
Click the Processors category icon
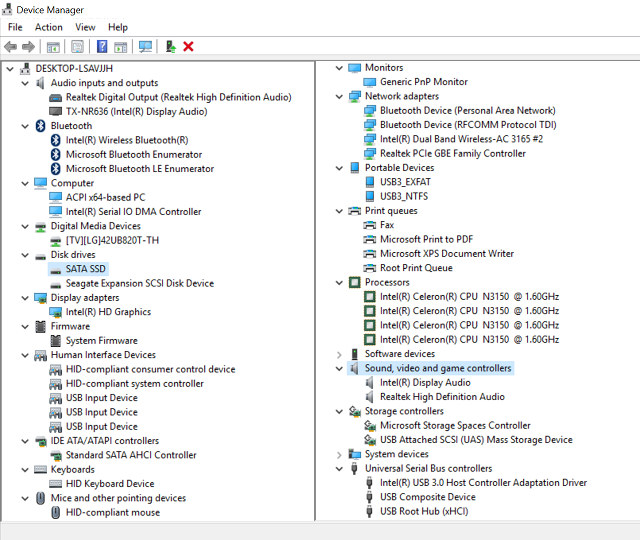point(355,282)
